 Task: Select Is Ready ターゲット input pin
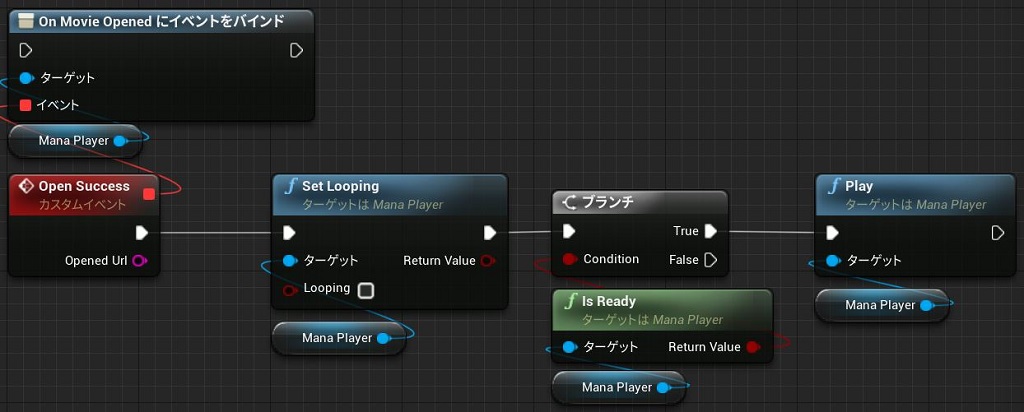coord(569,347)
